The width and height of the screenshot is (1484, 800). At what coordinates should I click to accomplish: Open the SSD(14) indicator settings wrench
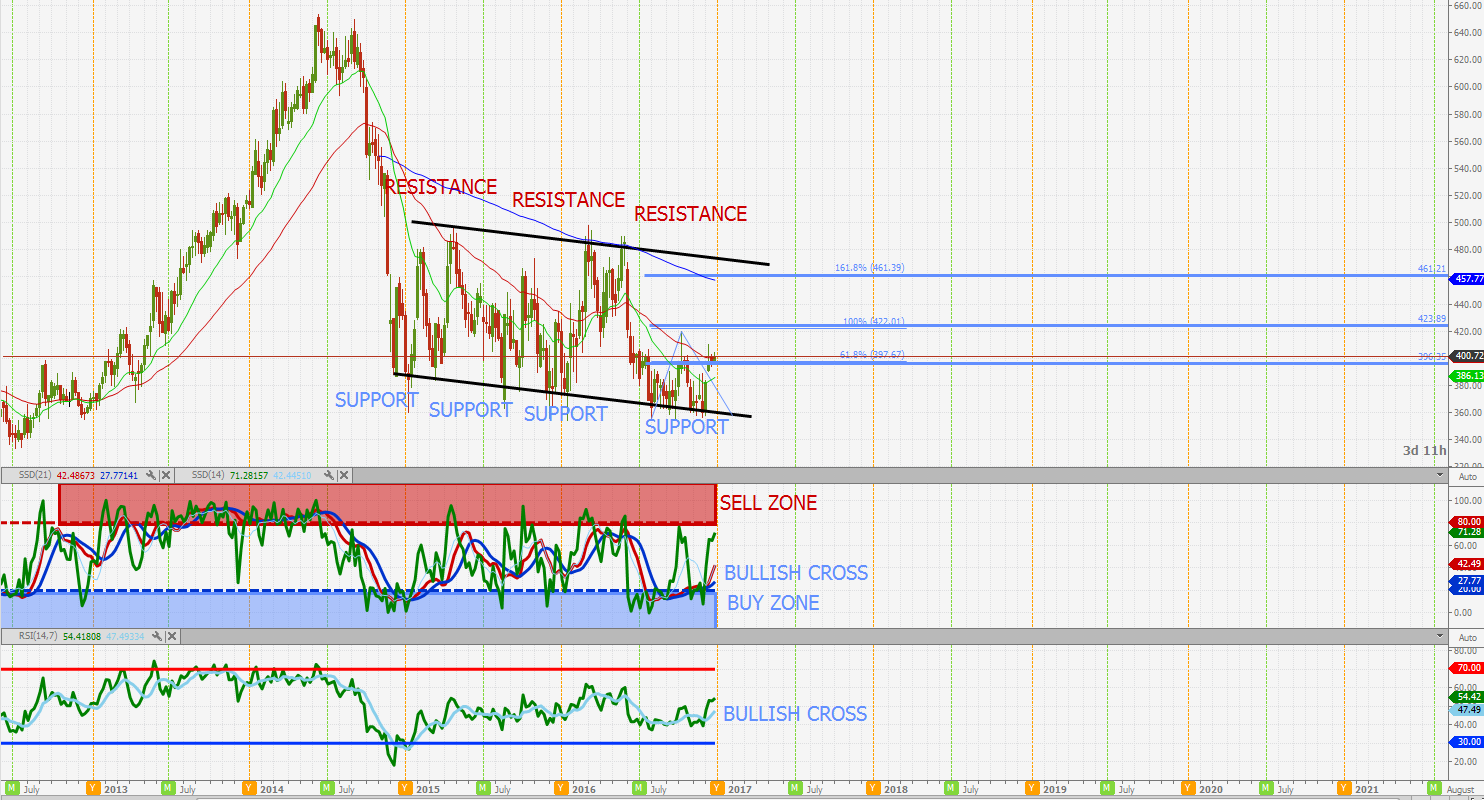point(329,476)
